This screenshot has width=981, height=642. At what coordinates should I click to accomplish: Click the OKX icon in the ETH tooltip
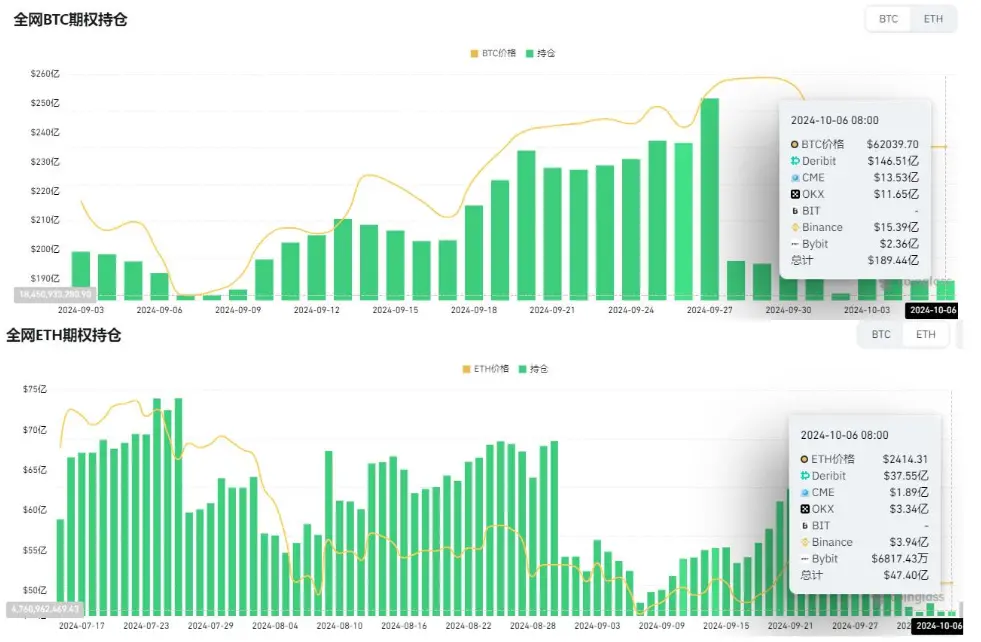(803, 508)
